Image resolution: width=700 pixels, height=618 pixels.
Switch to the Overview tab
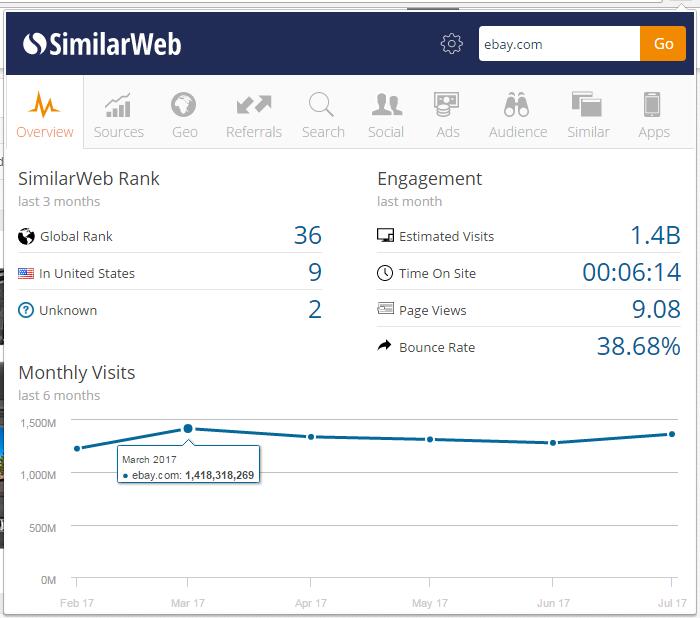pos(45,115)
